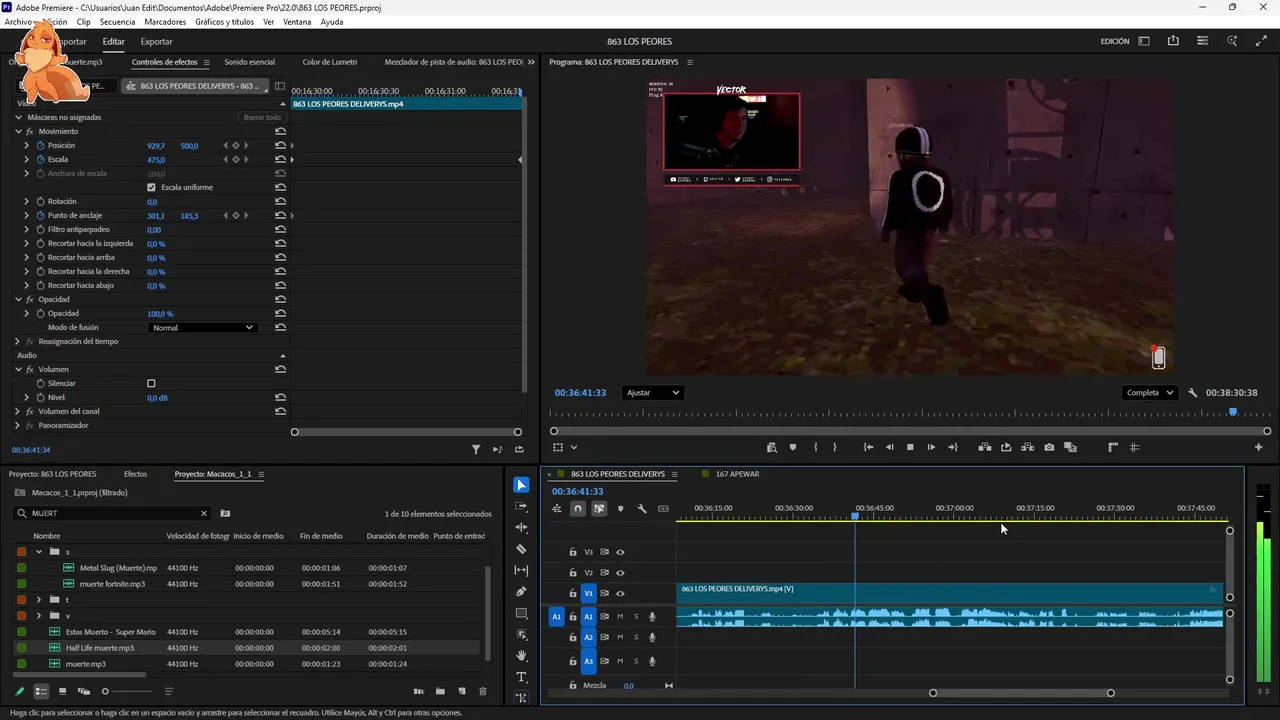Activate the Slip tool
Image resolution: width=1280 pixels, height=720 pixels.
tap(521, 570)
